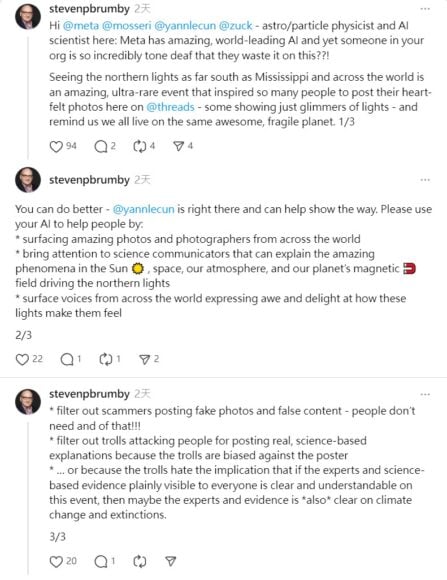View stevenpbrumby's avatar on first post
The height and width of the screenshot is (580, 447).
coord(28,17)
